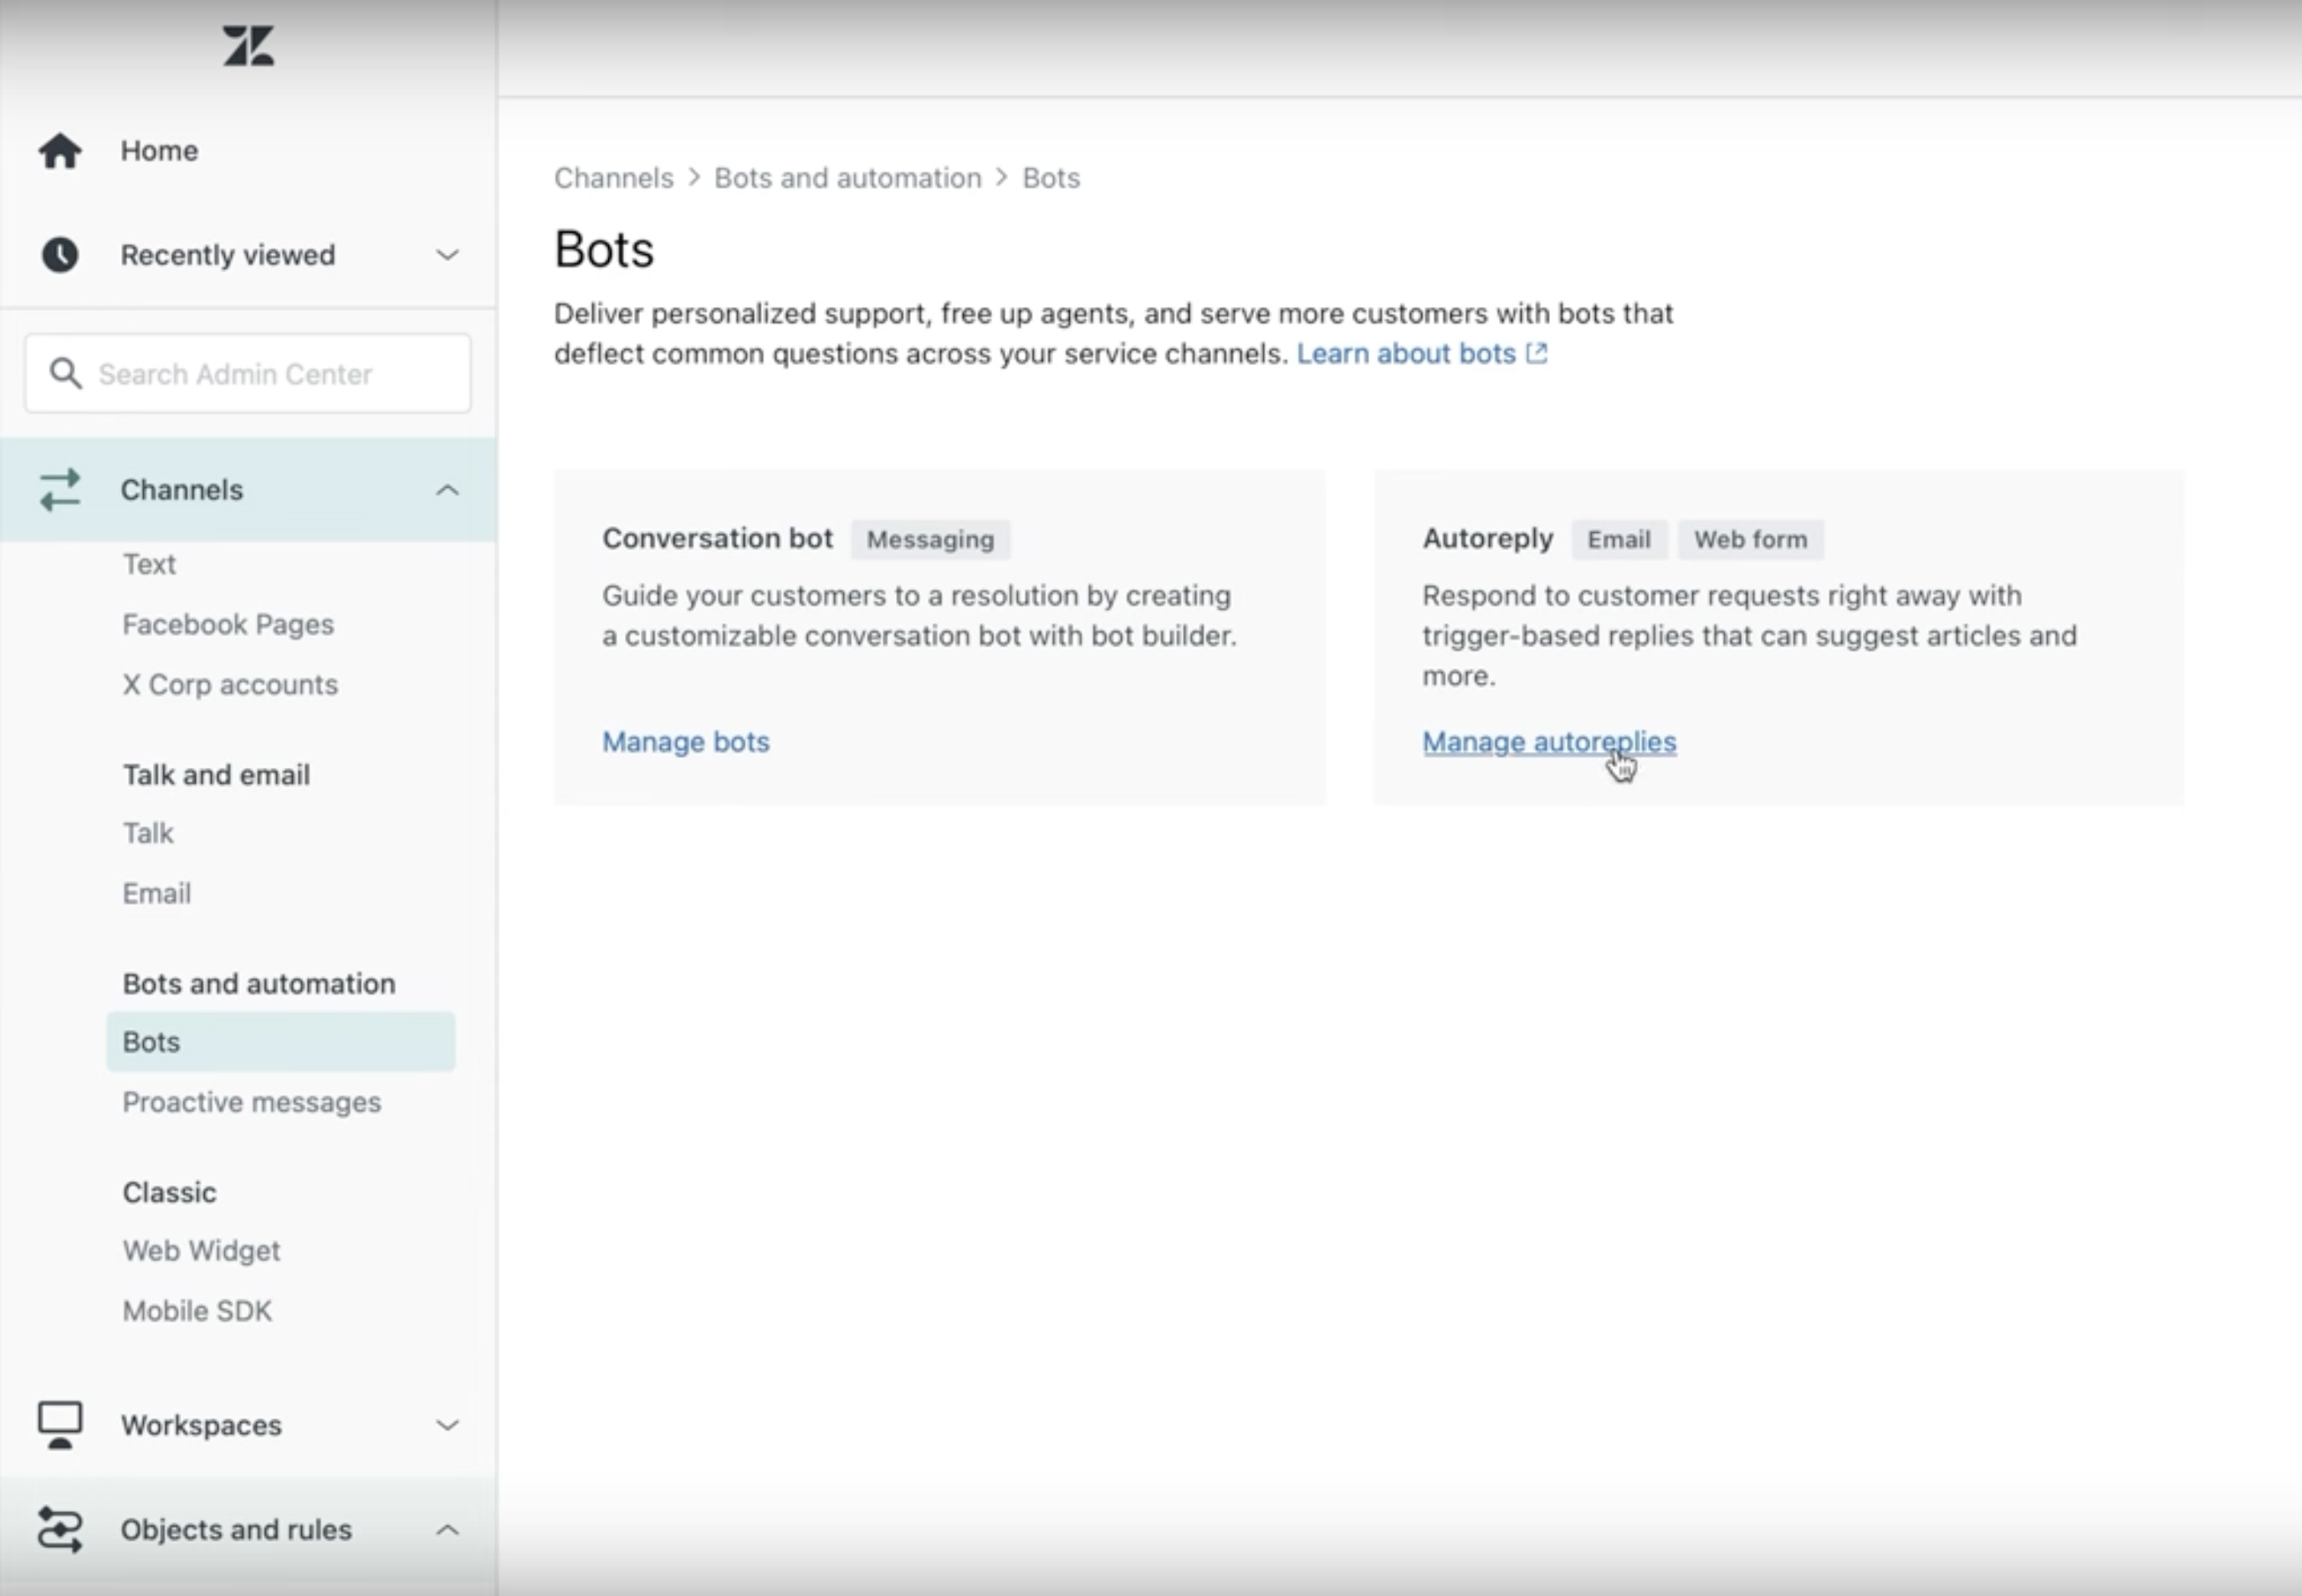
Task: Click external link icon beside Learn about bots
Action: click(1537, 353)
